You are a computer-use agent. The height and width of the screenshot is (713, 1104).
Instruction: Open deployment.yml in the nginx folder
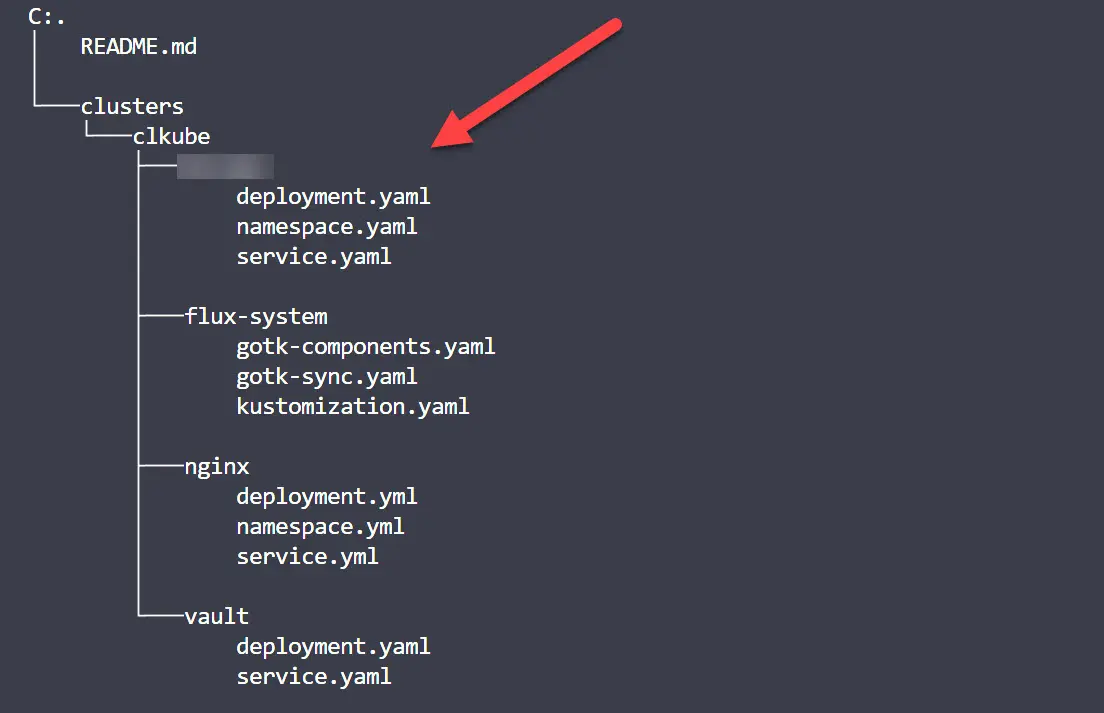[327, 496]
